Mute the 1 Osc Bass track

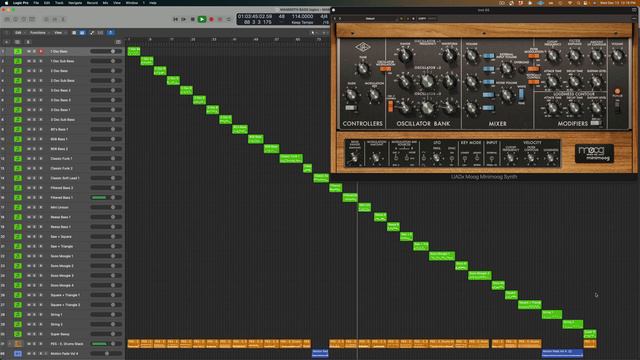(x=29, y=51)
